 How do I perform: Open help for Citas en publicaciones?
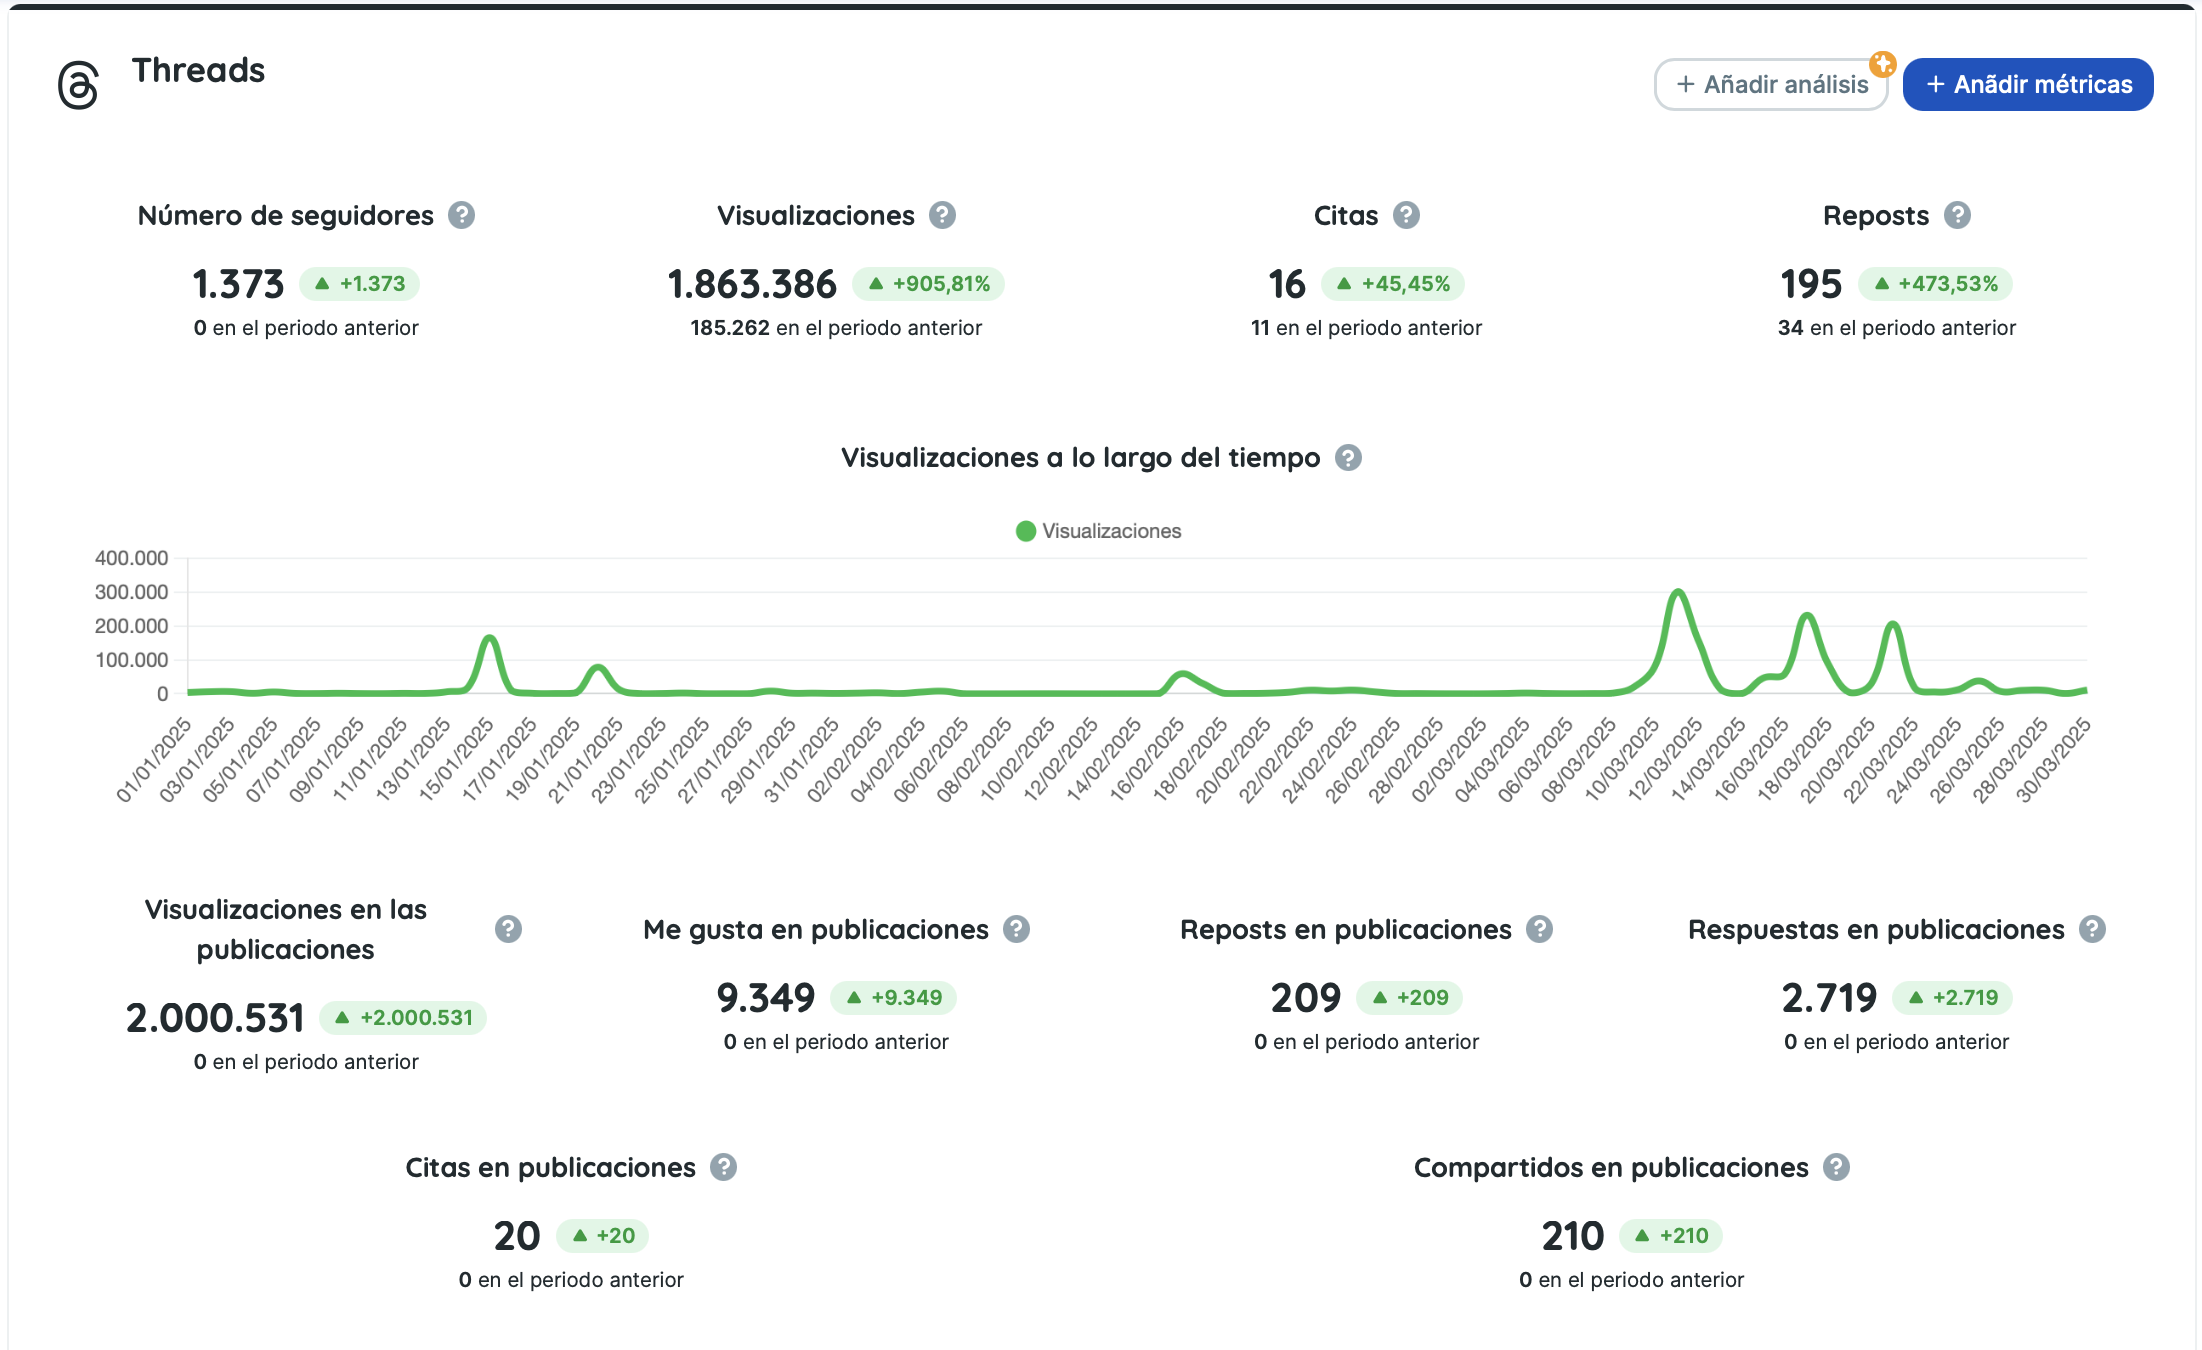pyautogui.click(x=723, y=1167)
